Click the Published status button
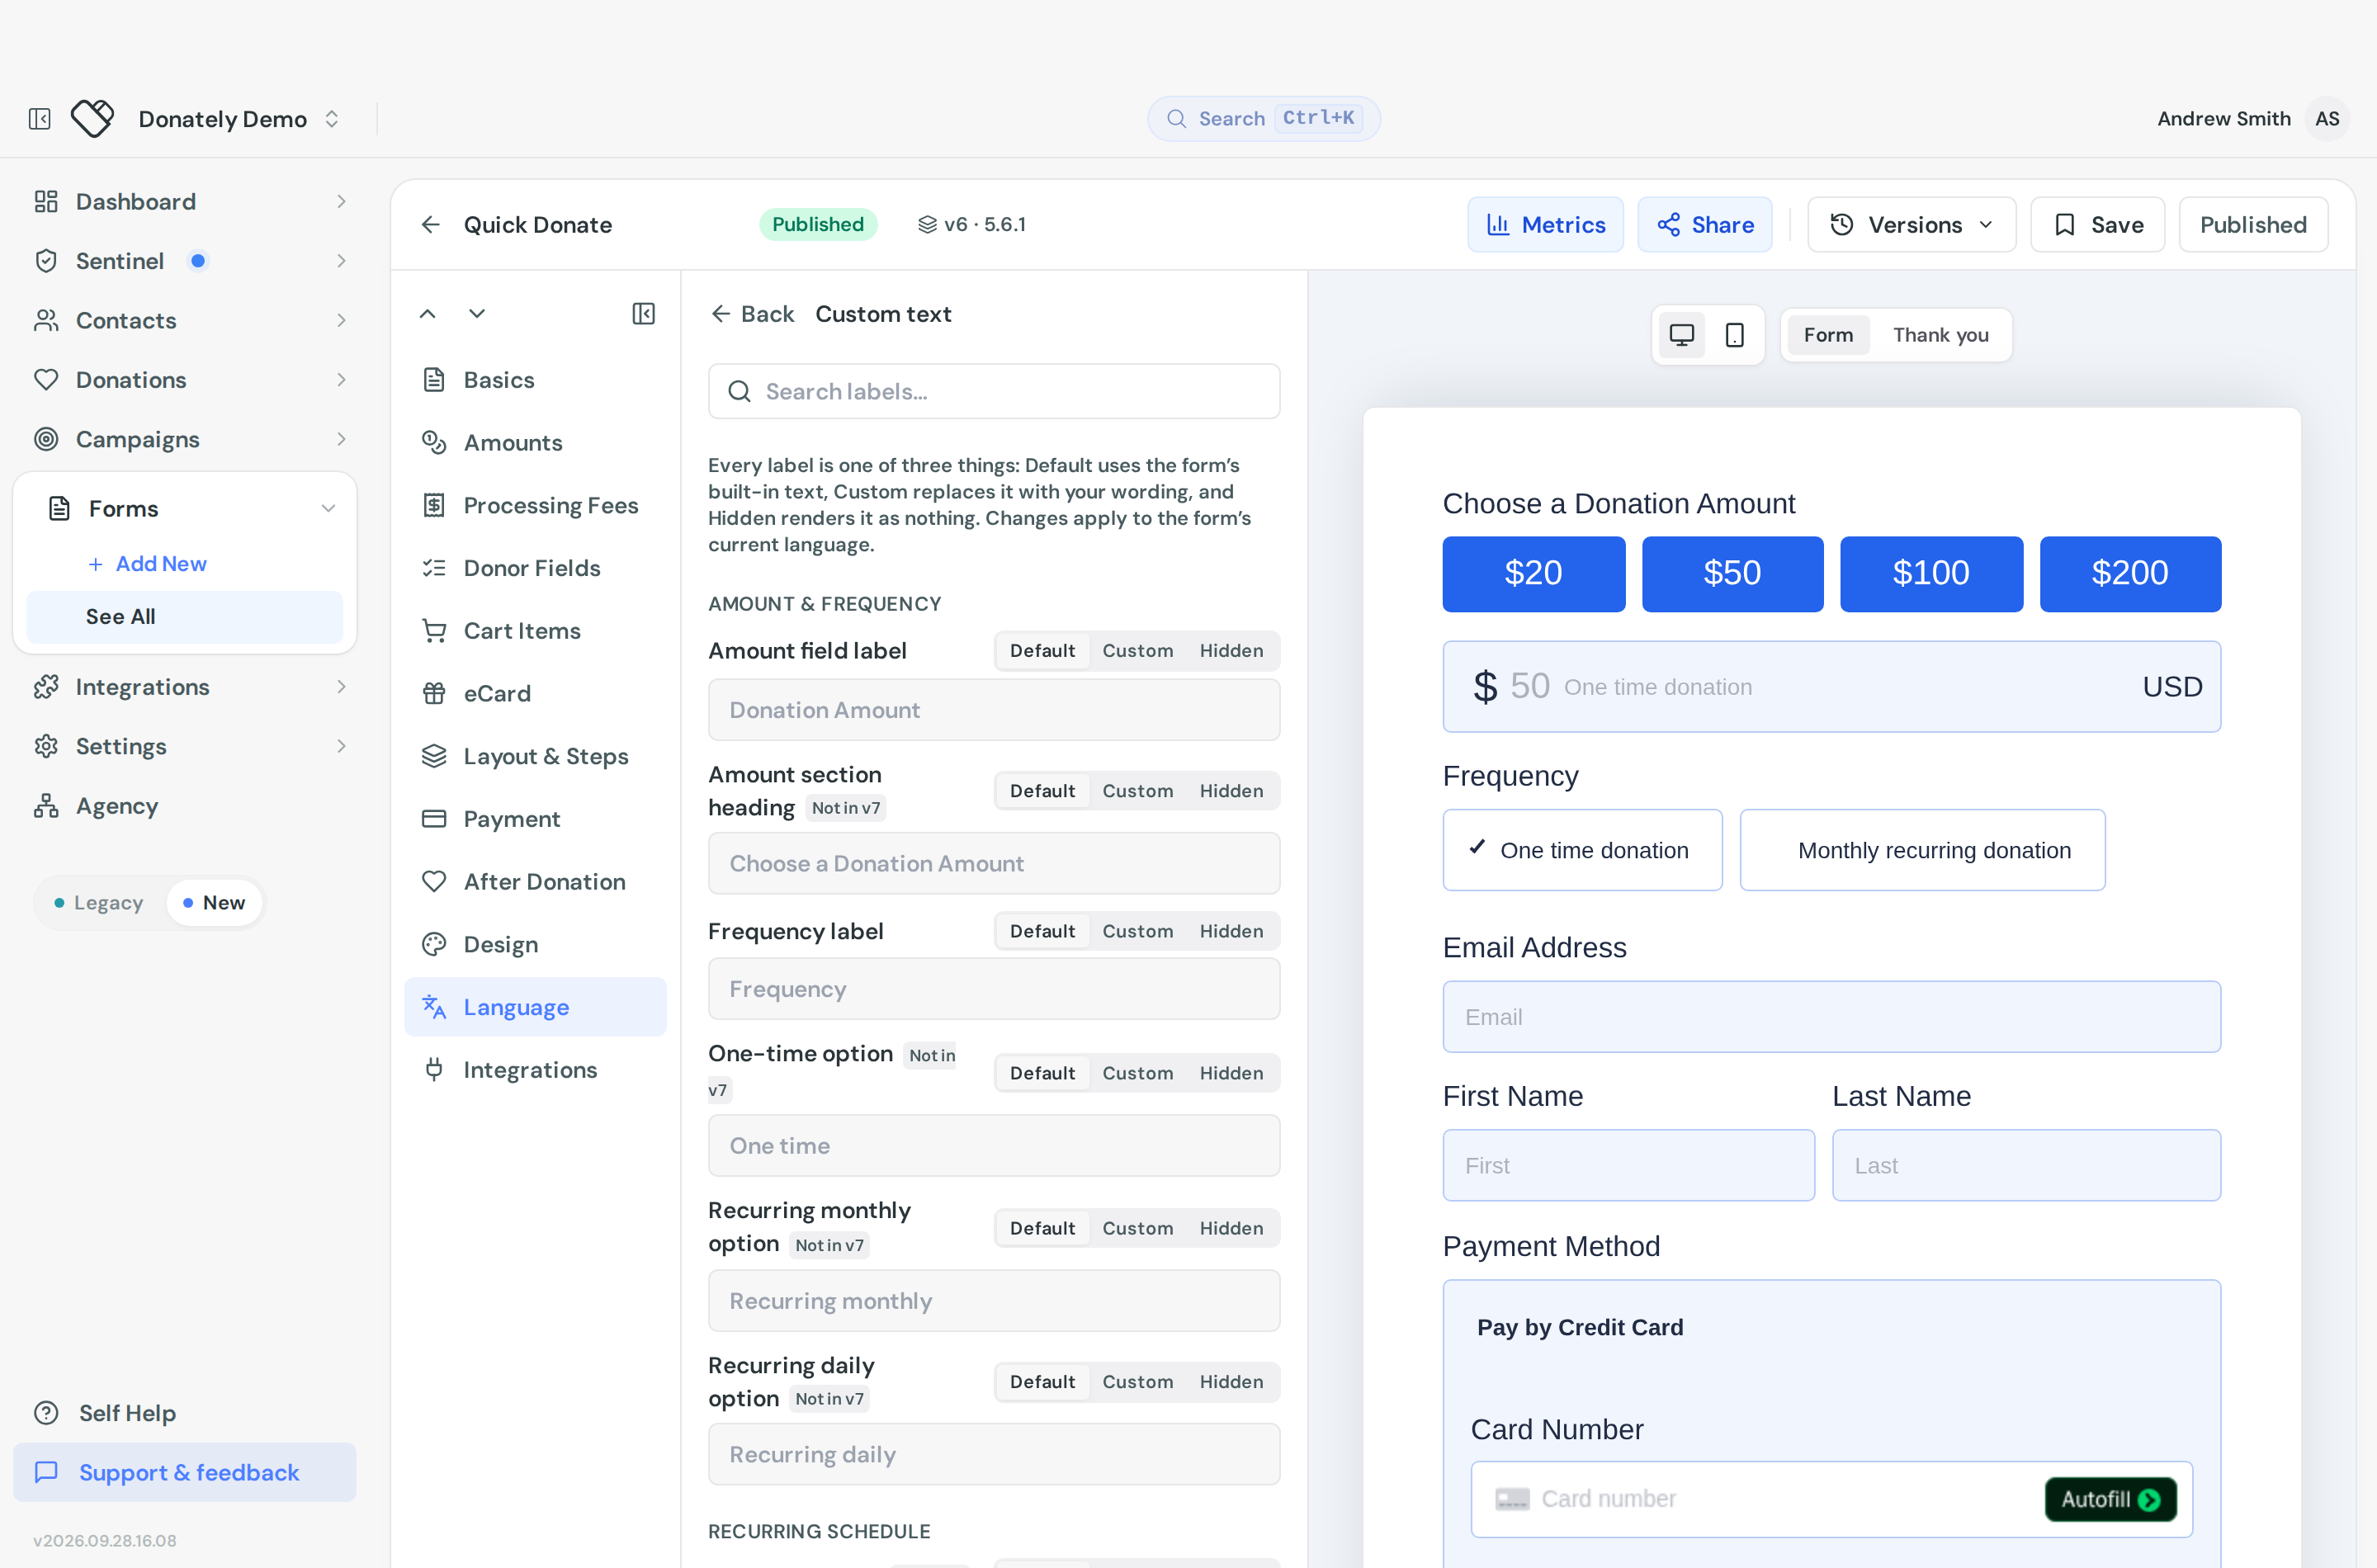 point(2253,225)
